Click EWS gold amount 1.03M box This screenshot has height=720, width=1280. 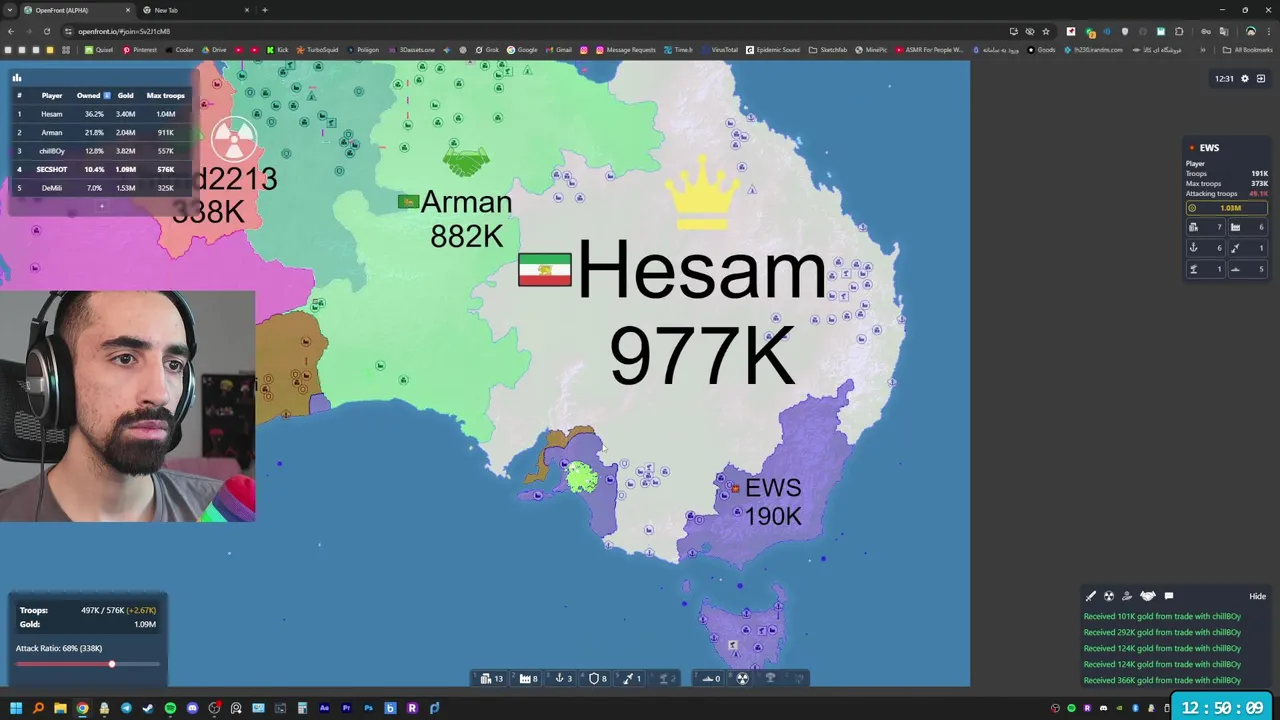tap(1226, 208)
